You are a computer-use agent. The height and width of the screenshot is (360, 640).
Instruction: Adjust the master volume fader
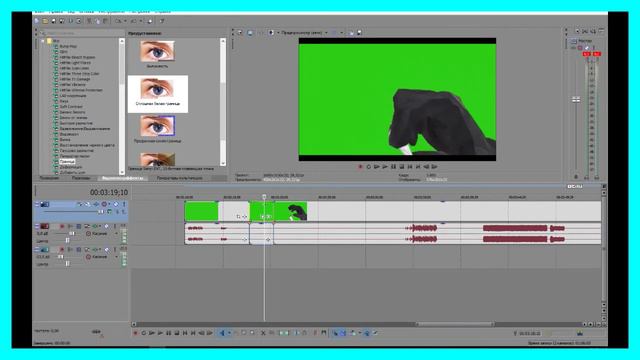pyautogui.click(x=576, y=99)
